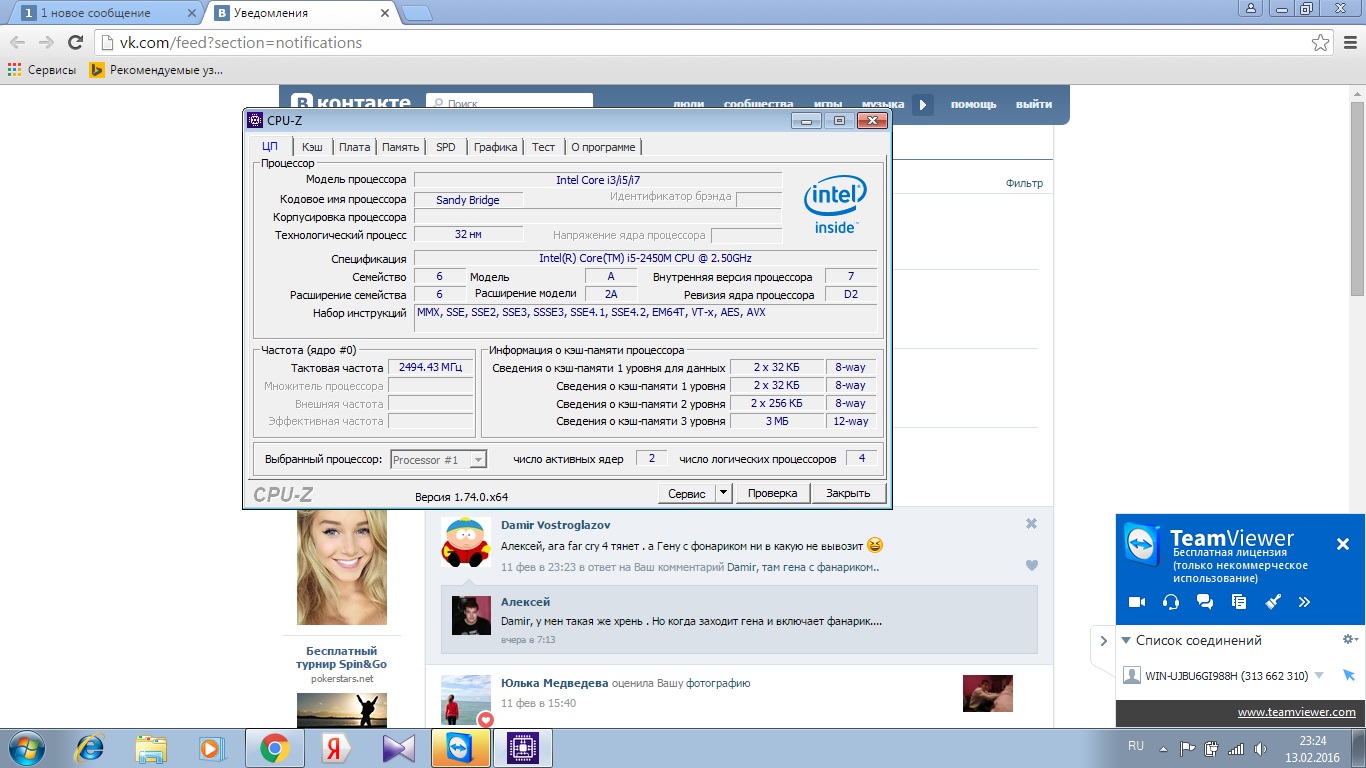Screen dimensions: 1366x768
Task: Click the TeamViewer whiteboard brush icon
Action: [1273, 602]
